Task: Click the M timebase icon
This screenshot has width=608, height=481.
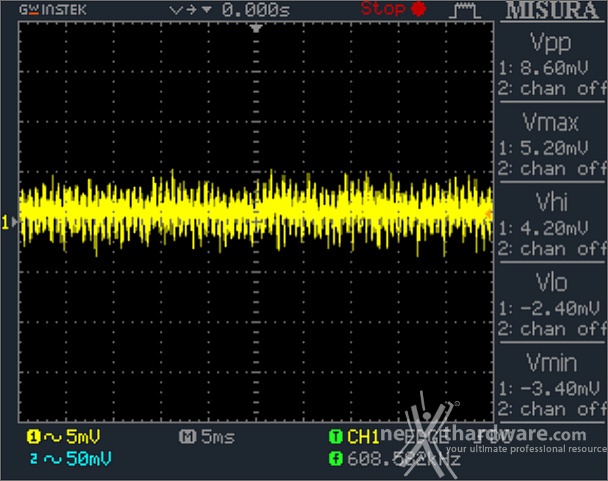Action: (x=188, y=437)
